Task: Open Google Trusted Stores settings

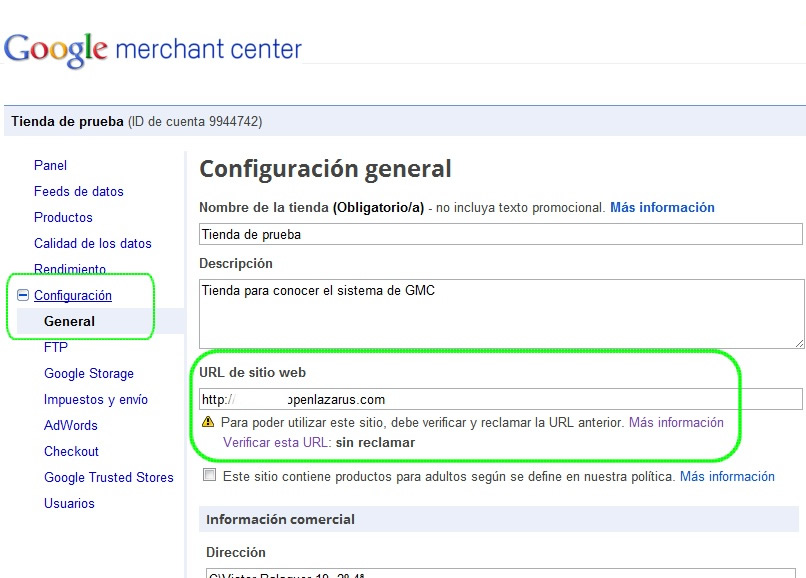Action: point(109,477)
